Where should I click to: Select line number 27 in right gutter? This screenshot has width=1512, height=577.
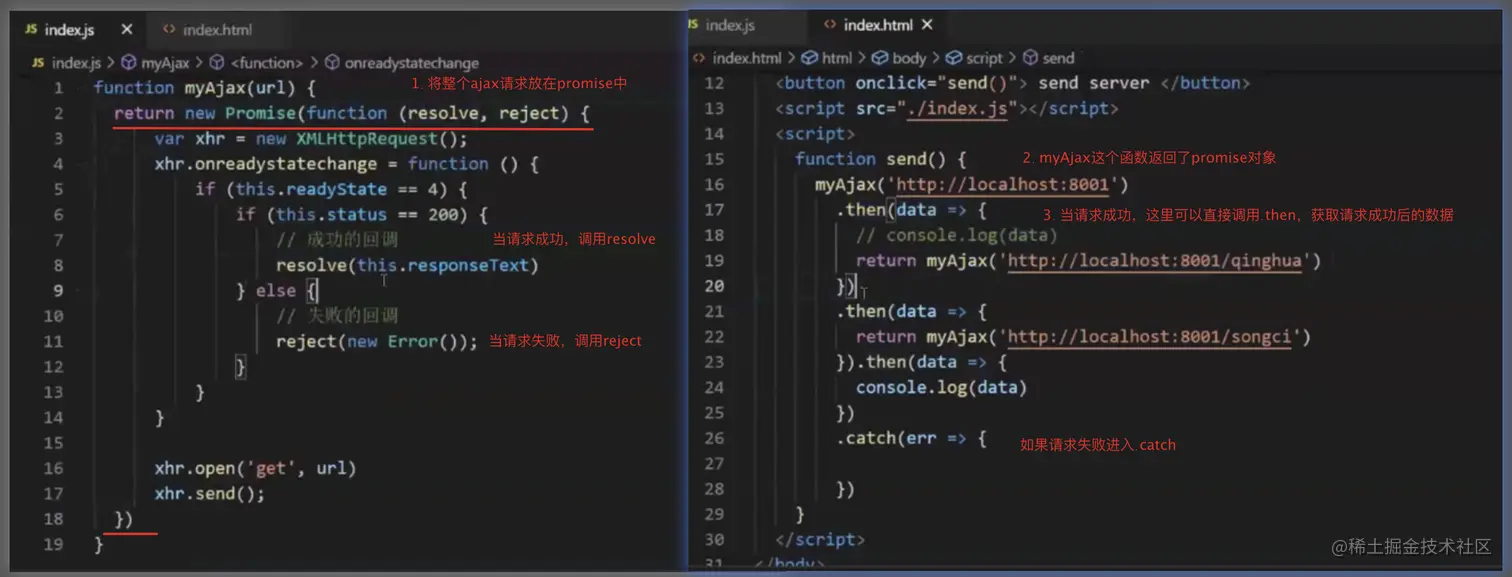(713, 463)
